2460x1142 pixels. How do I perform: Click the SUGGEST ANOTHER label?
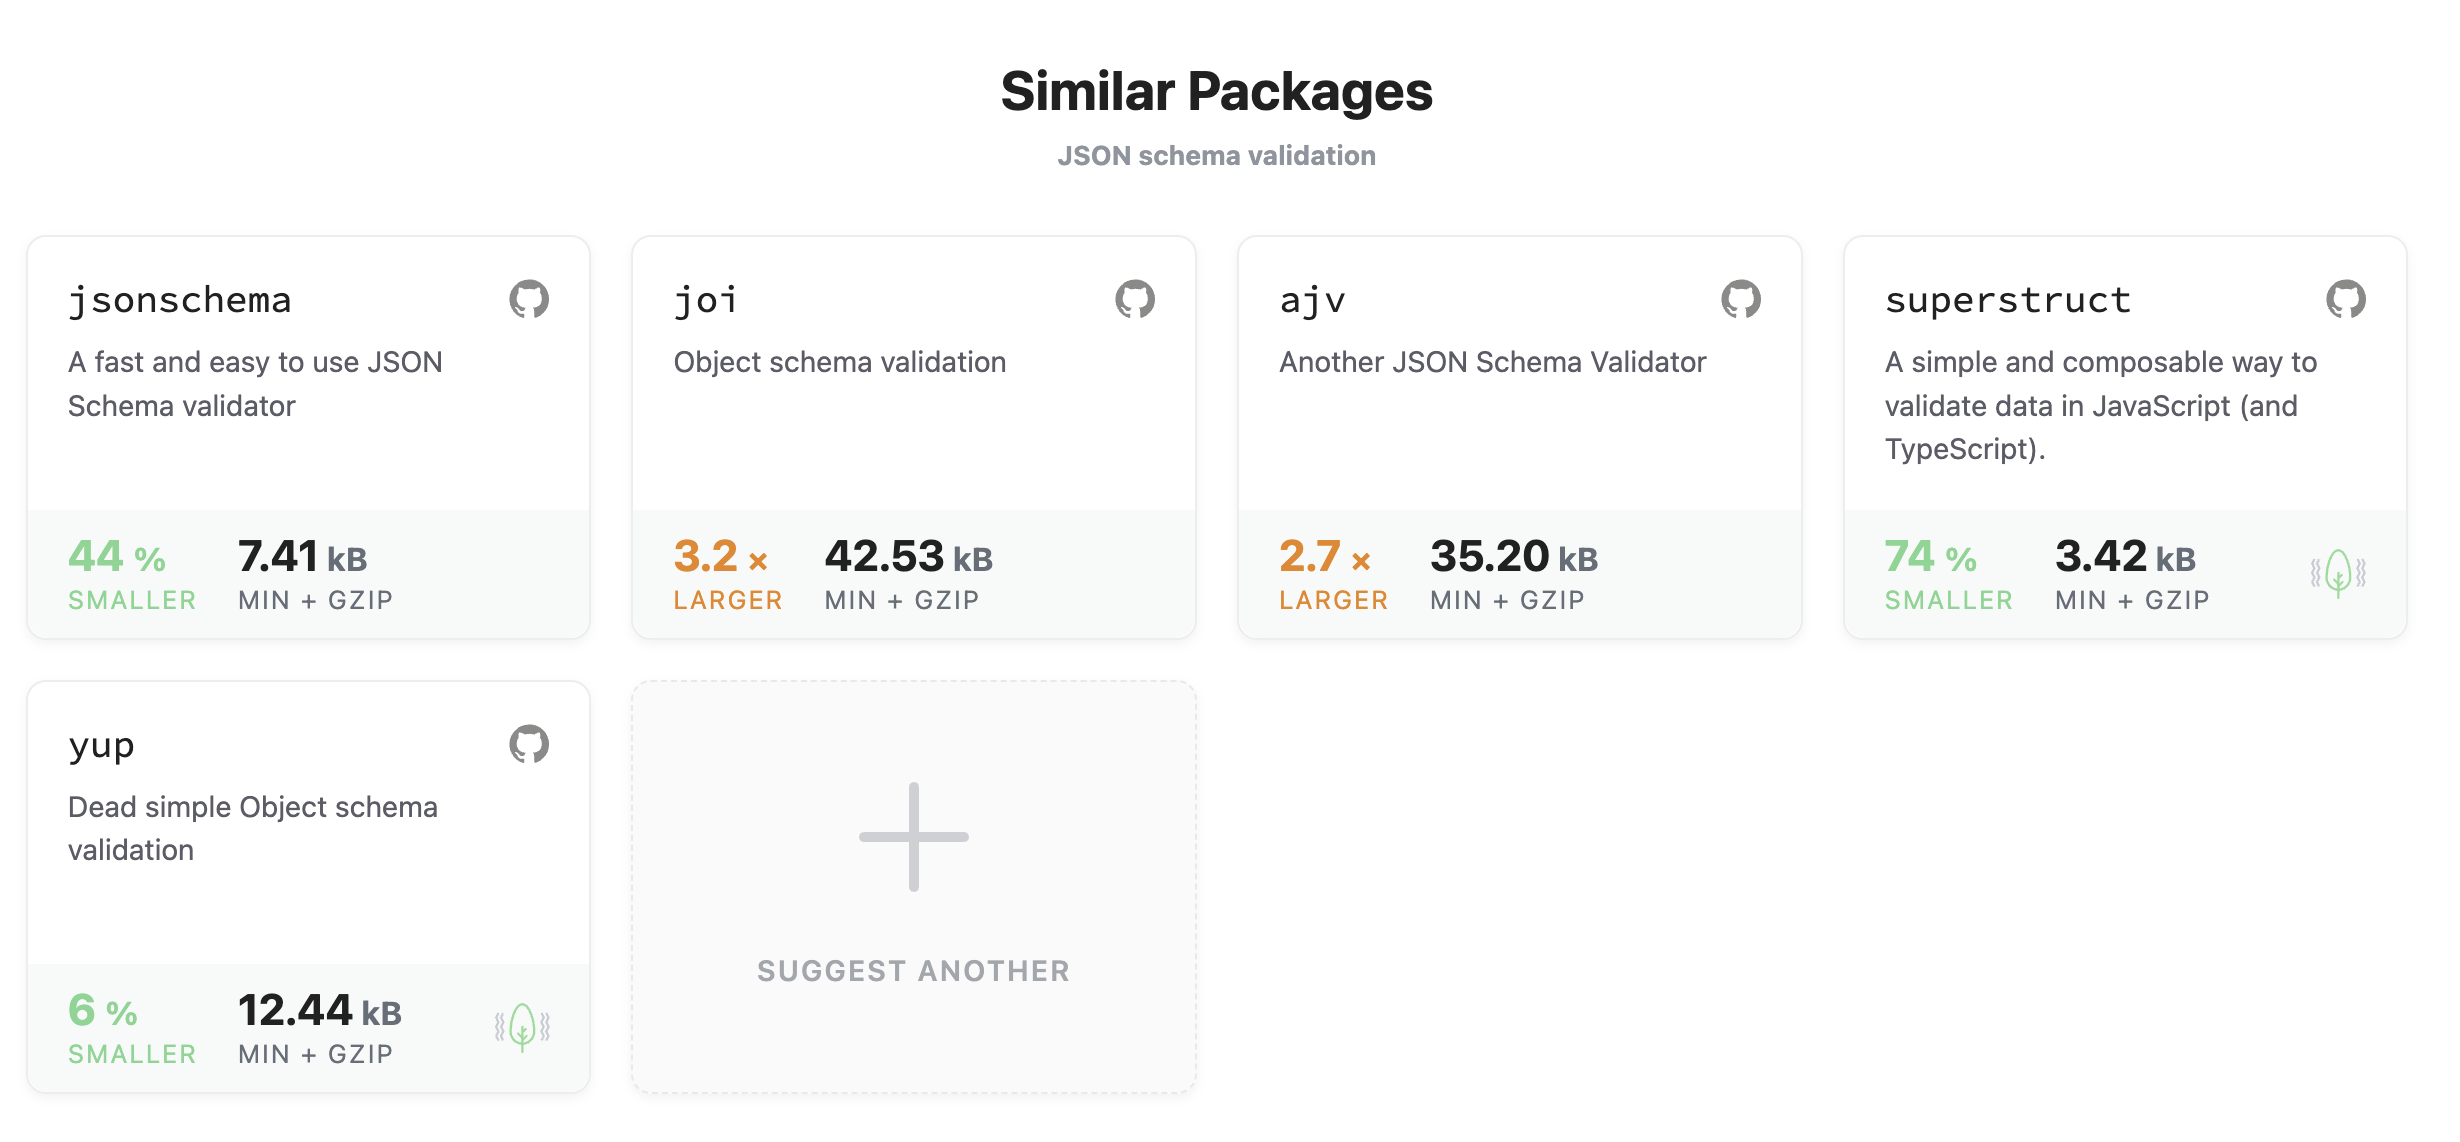tap(914, 971)
